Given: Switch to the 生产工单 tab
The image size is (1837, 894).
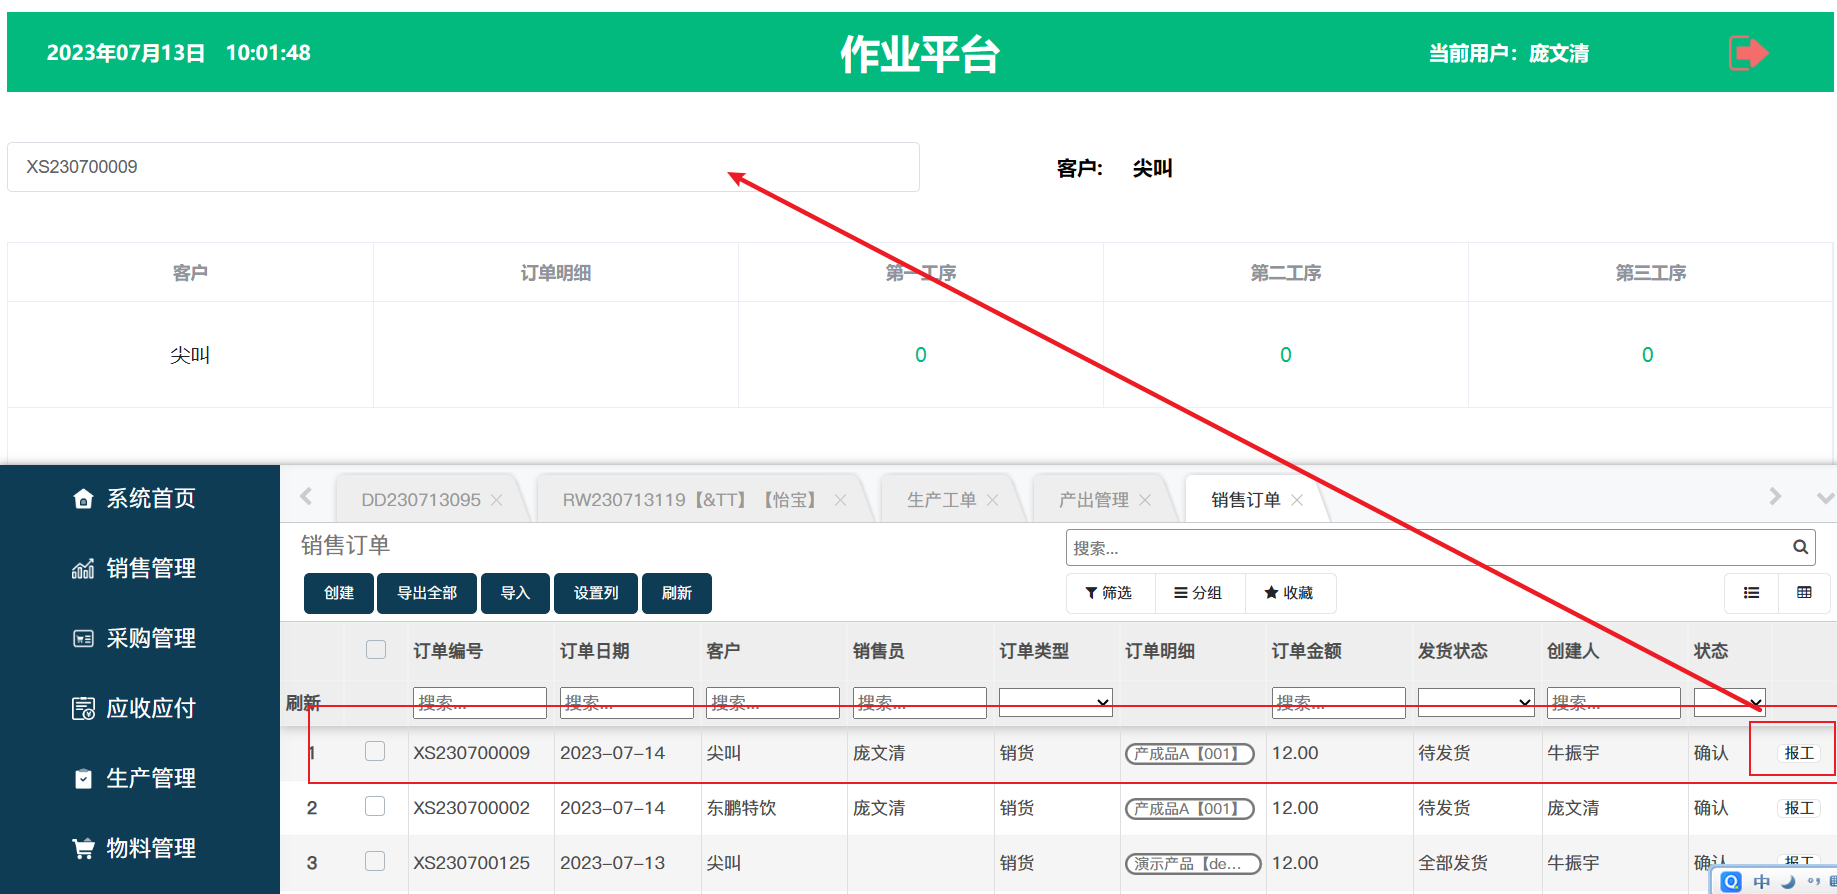Looking at the screenshot, I should tap(940, 500).
